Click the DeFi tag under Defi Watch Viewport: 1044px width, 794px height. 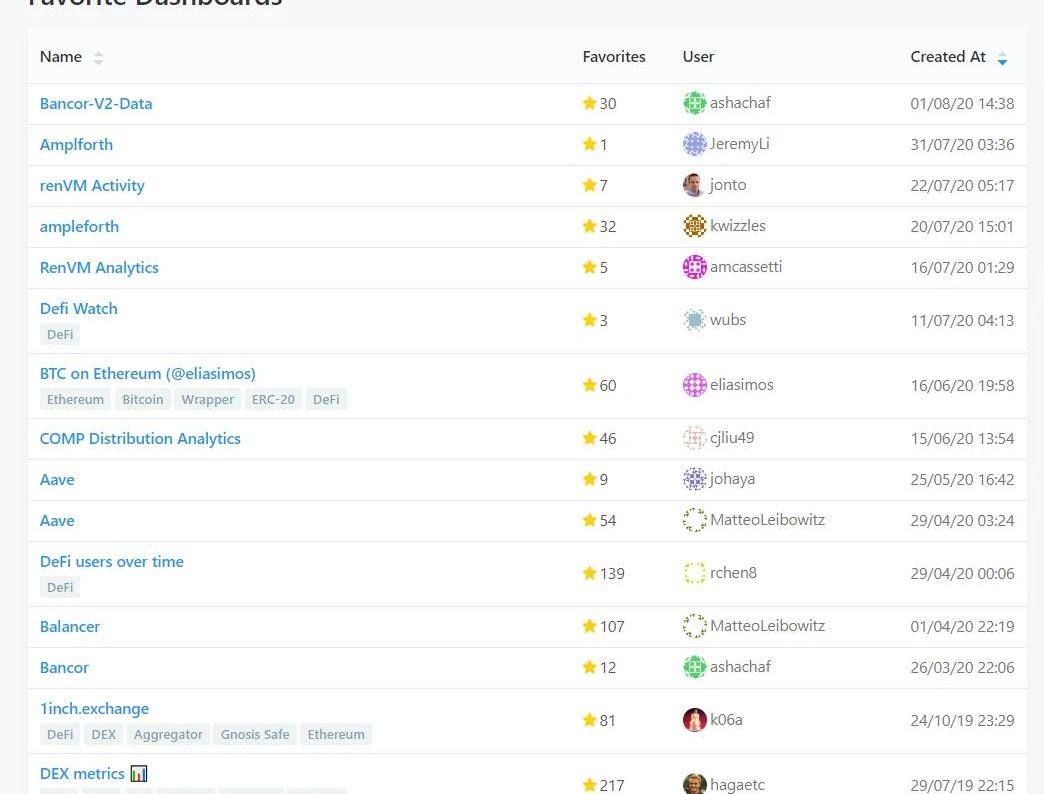coord(60,334)
